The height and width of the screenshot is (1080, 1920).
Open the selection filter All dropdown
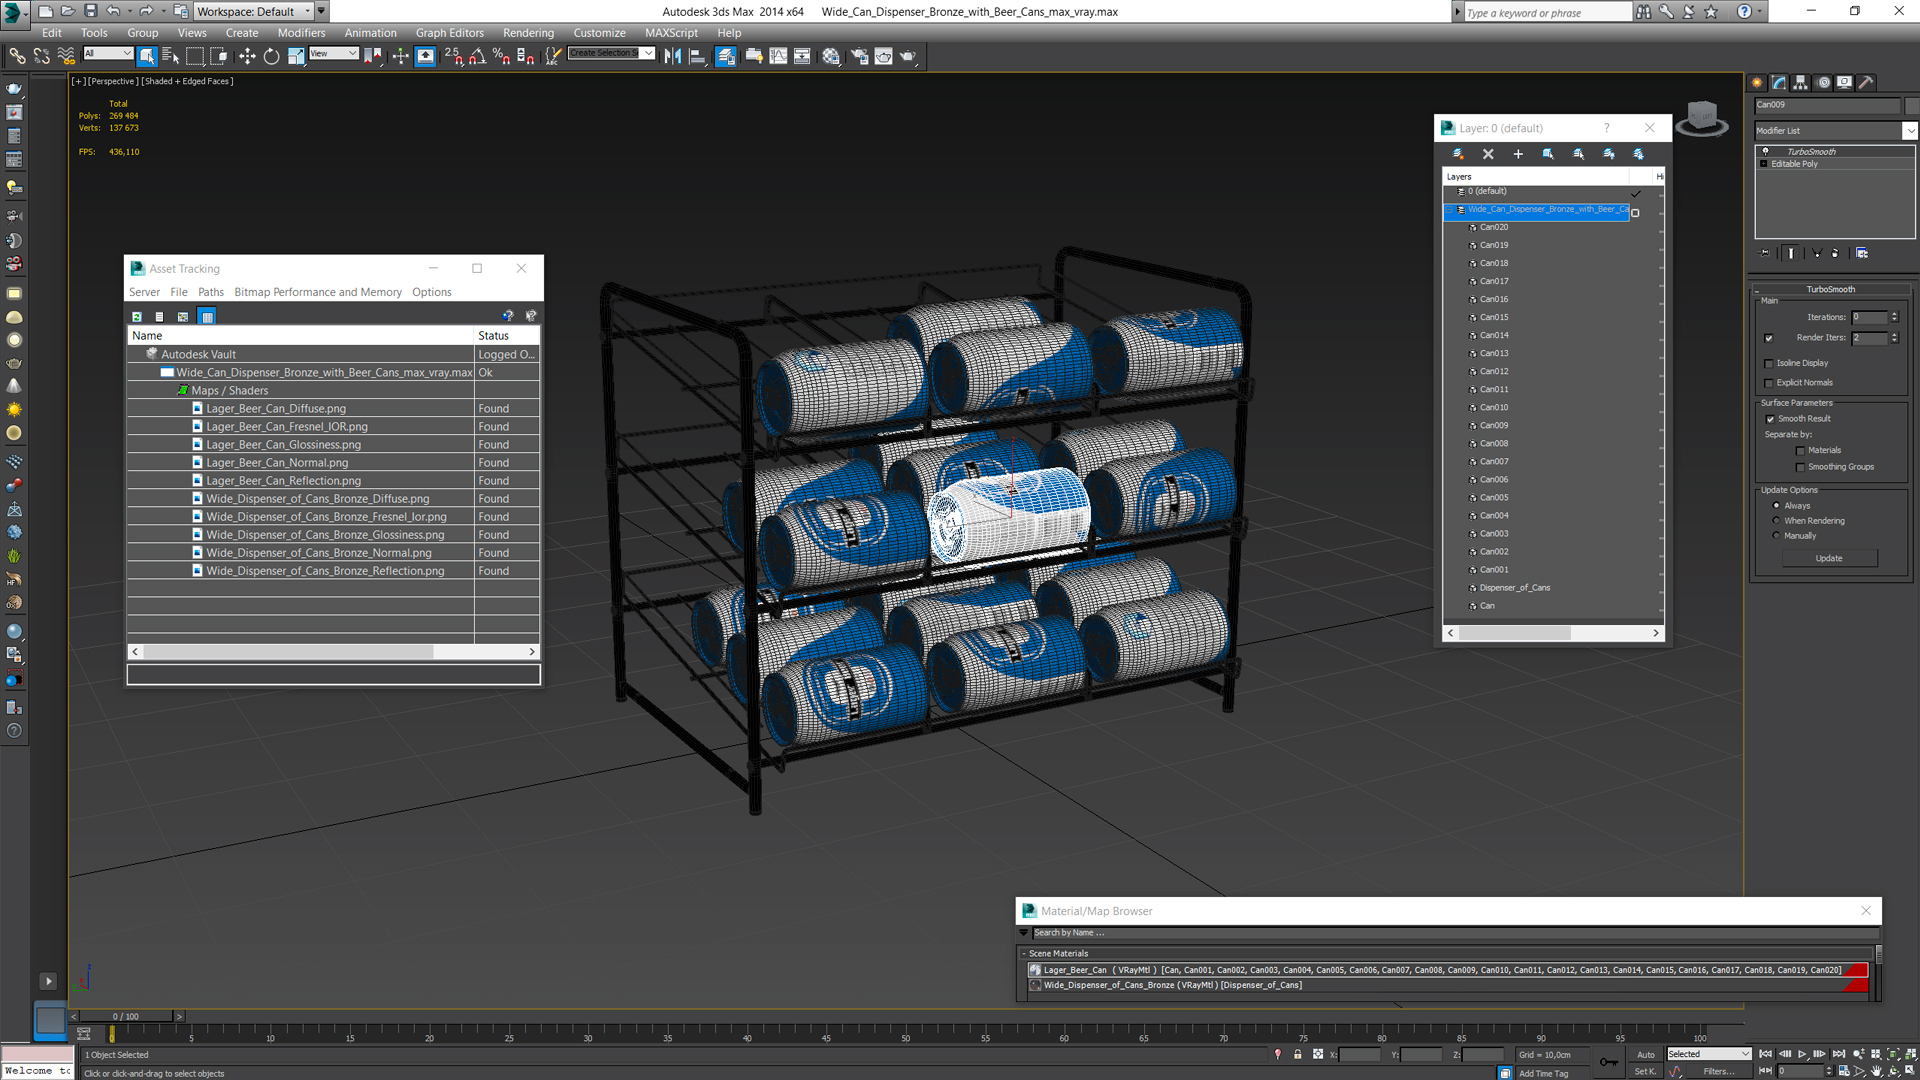tap(108, 54)
